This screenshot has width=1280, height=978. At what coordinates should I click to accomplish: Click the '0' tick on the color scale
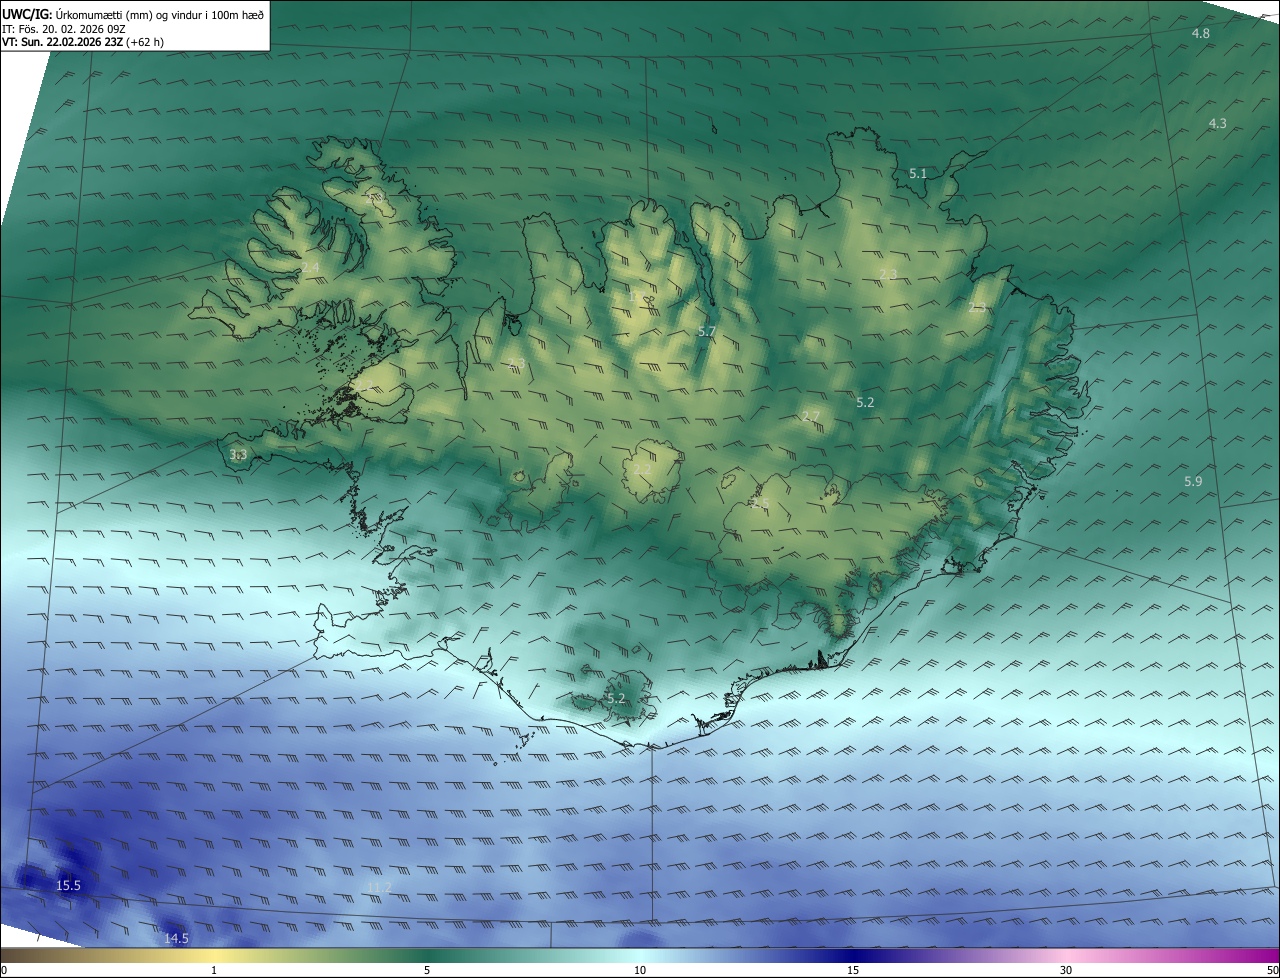pos(4,970)
